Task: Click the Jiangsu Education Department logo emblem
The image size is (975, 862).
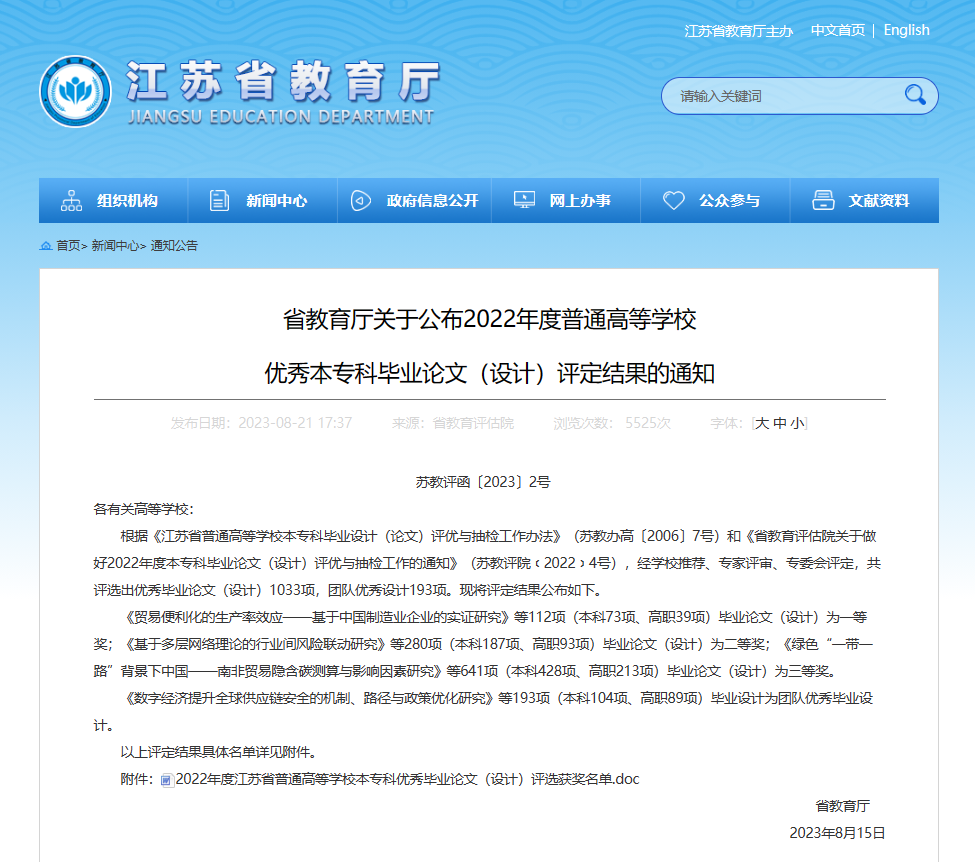Action: click(x=75, y=91)
